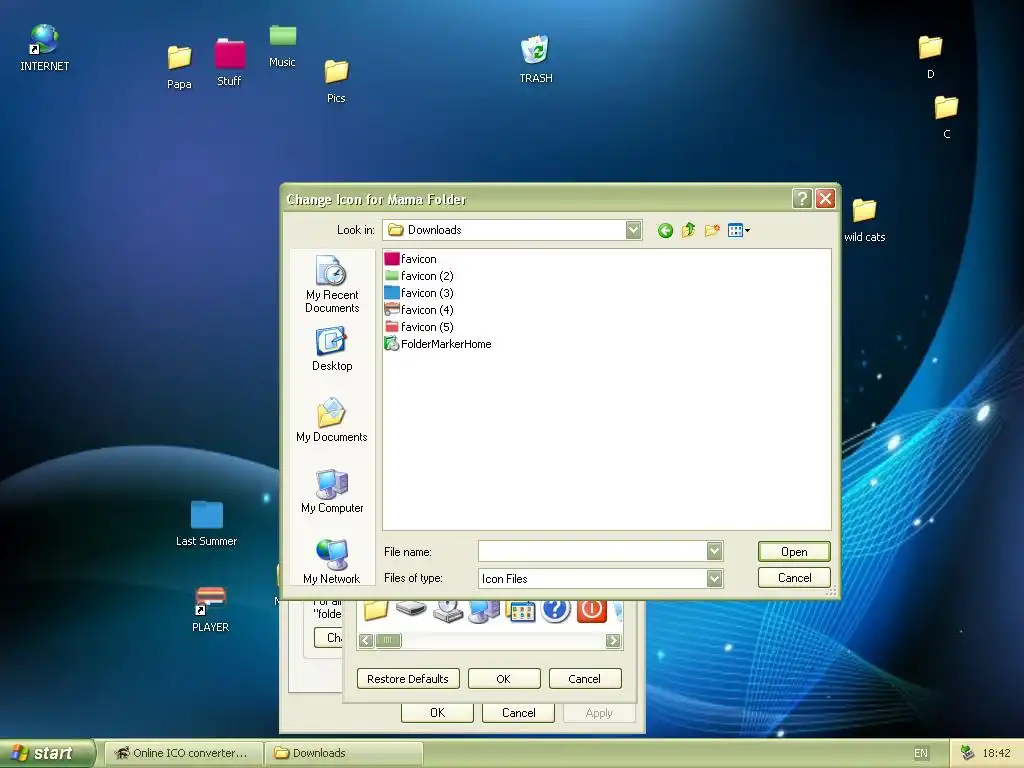1024x768 pixels.
Task: Select the favicon (2) file
Action: (419, 276)
